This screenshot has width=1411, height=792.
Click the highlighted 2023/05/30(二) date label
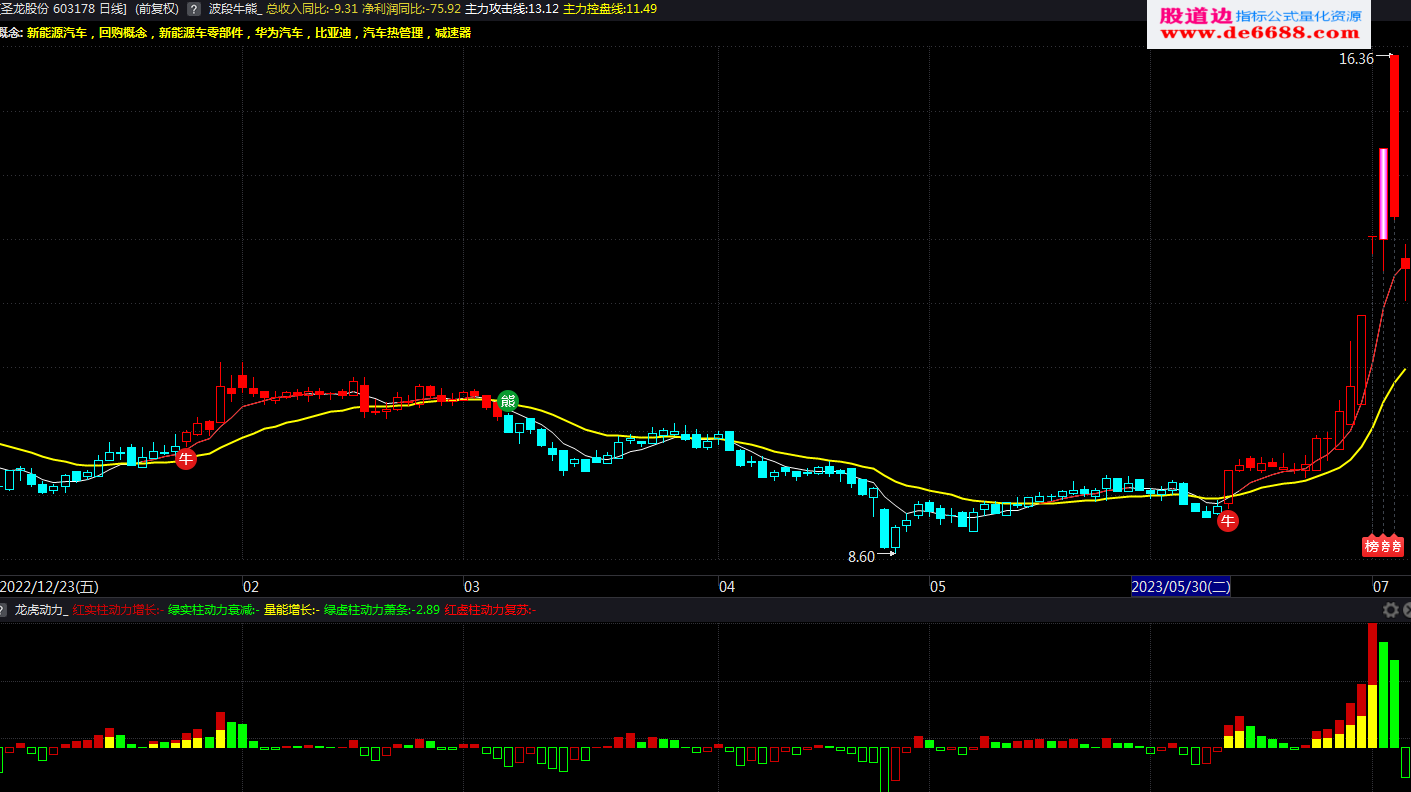click(1181, 587)
